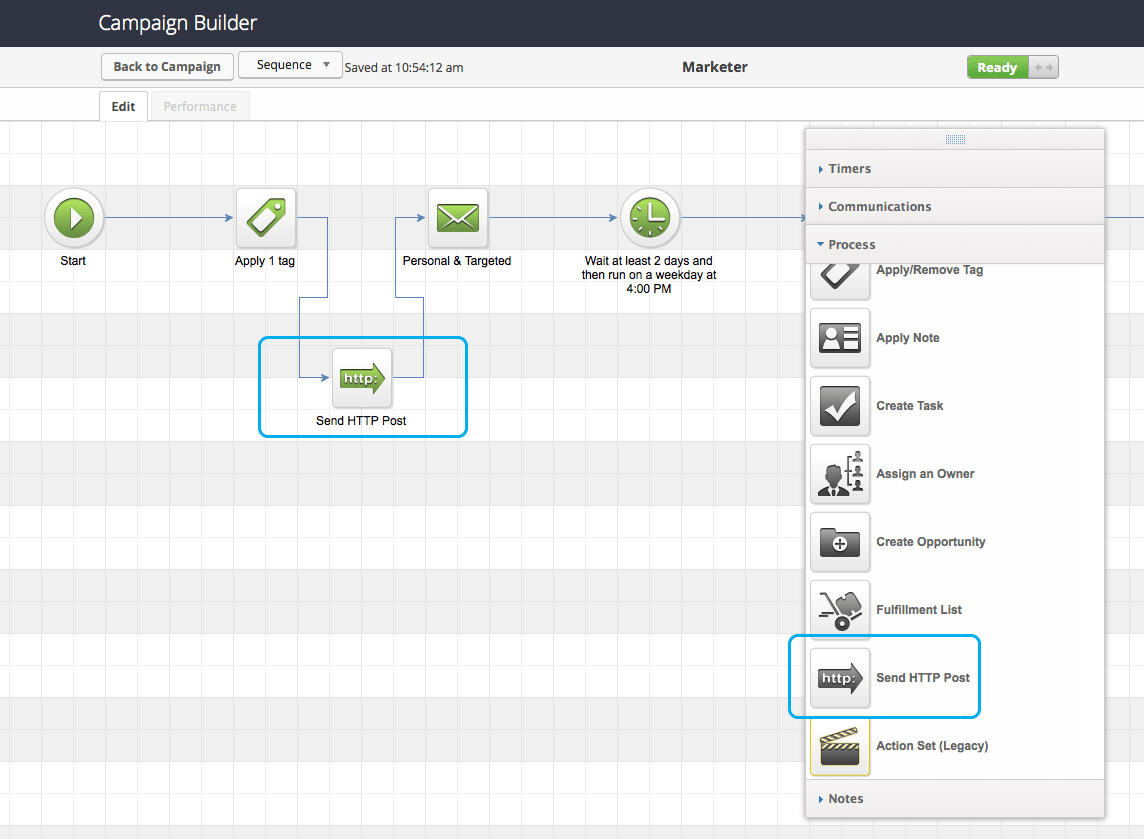Viewport: 1144px width, 839px height.
Task: Select the green clock timer node
Action: click(649, 218)
